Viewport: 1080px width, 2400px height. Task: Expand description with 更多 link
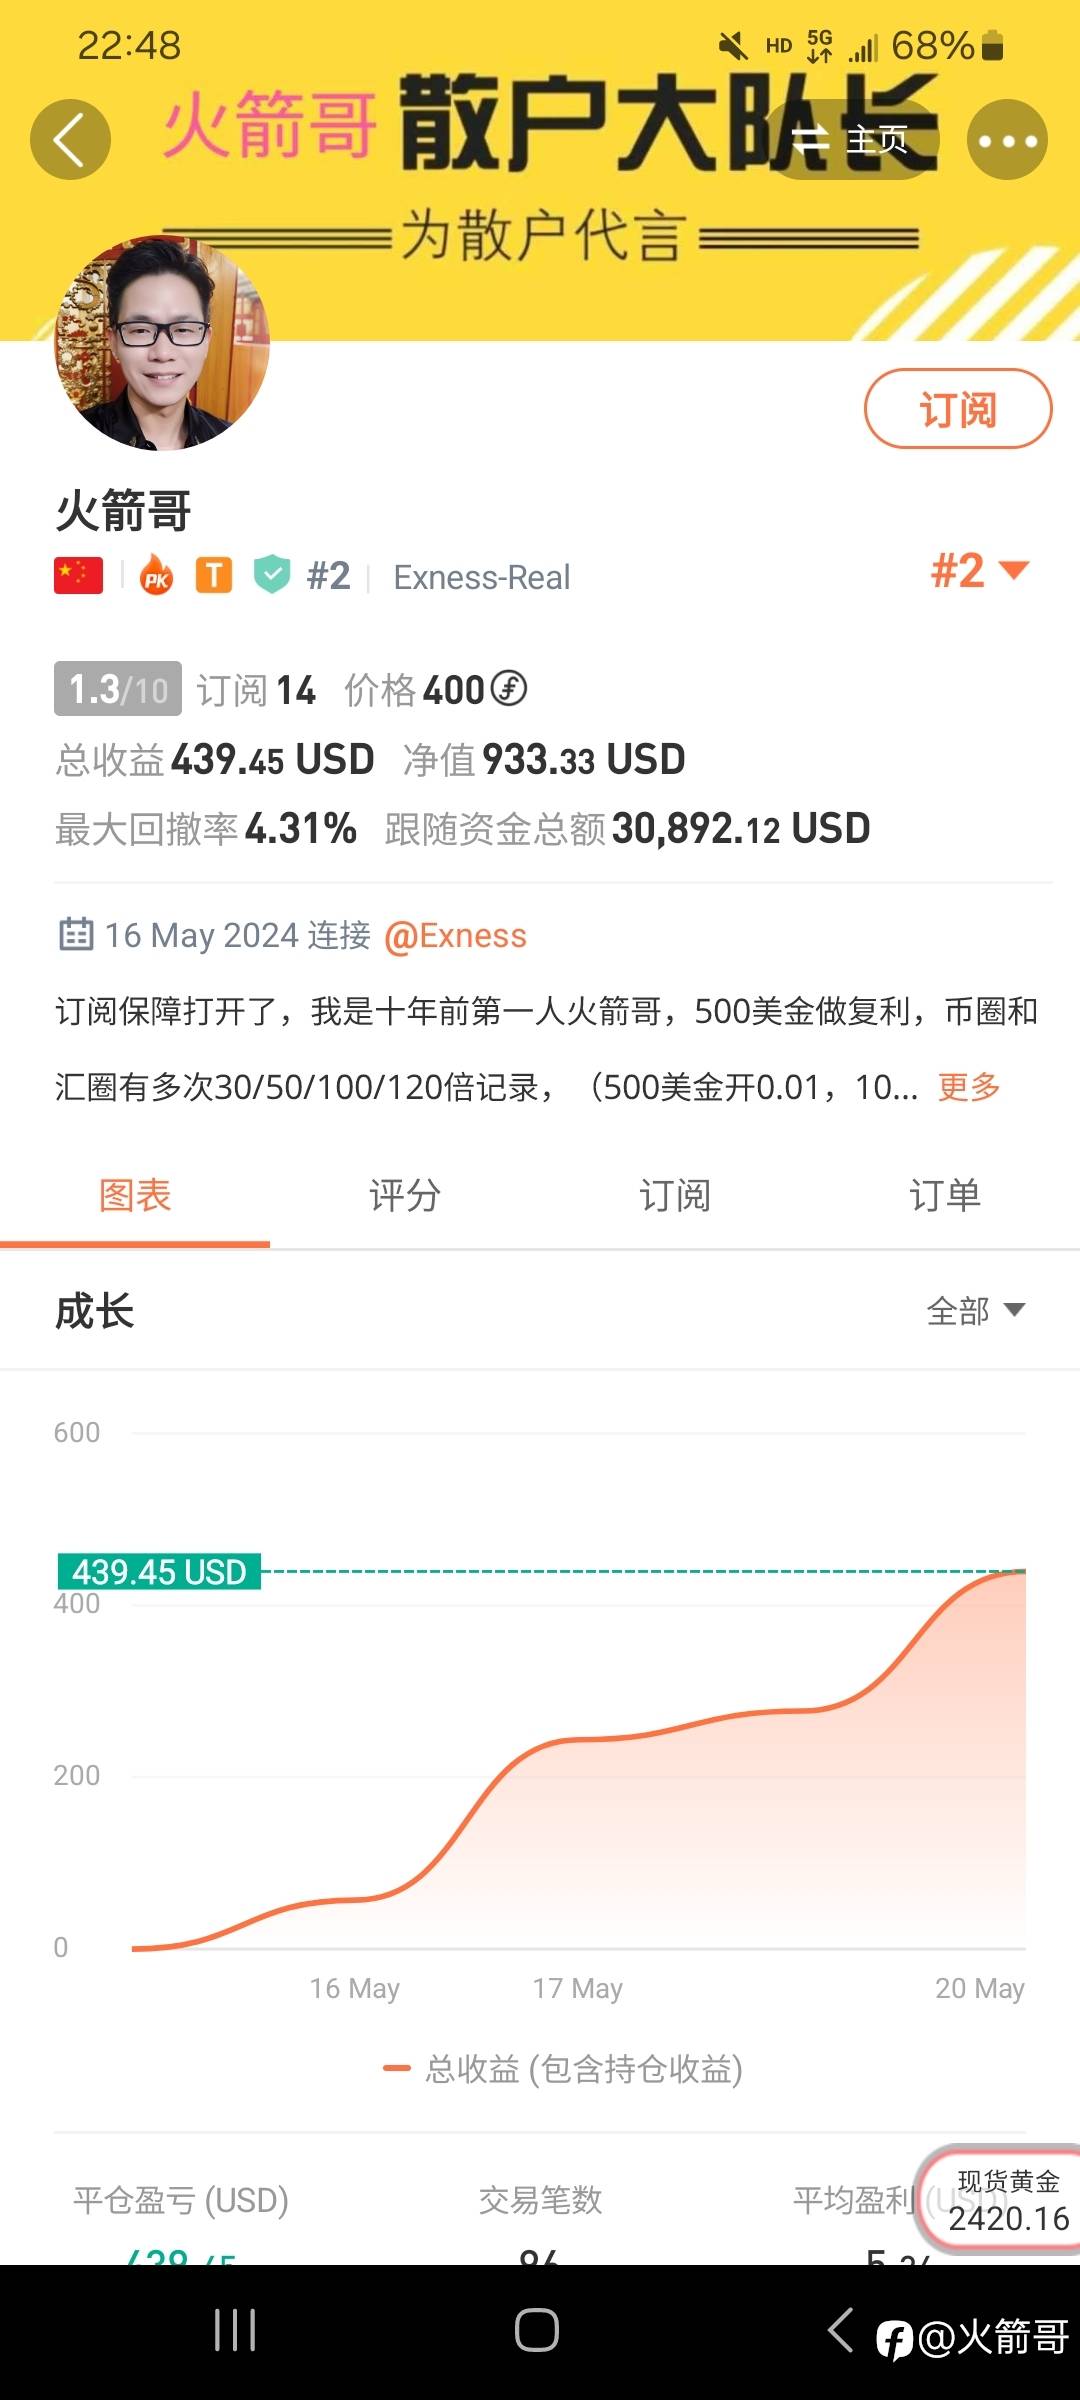point(968,1086)
